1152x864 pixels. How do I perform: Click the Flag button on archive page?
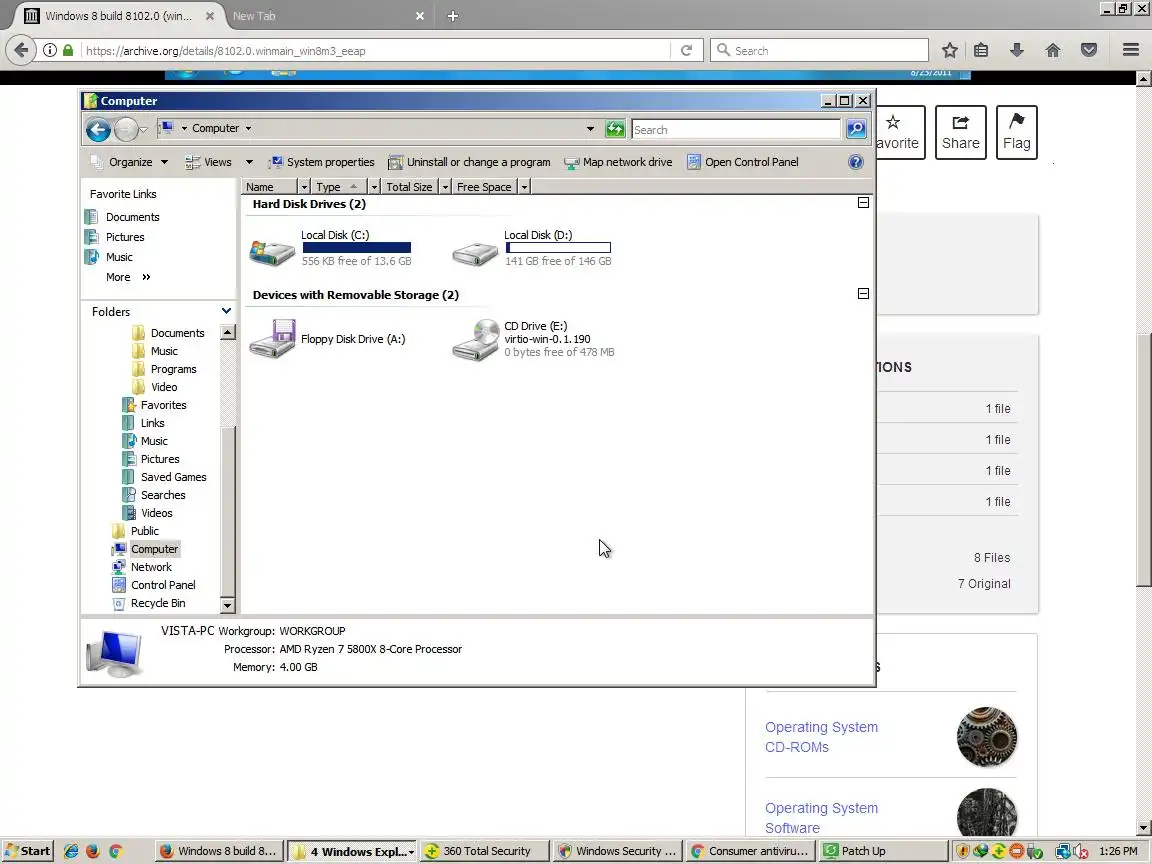[1017, 132]
